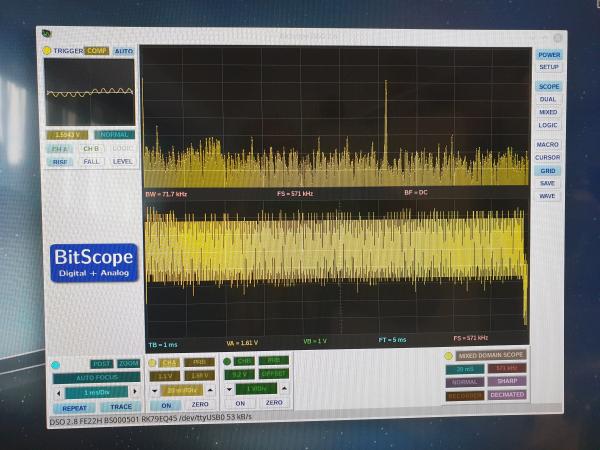Set trigger edge to RISE
Screen dimensions: 600x450
point(60,162)
